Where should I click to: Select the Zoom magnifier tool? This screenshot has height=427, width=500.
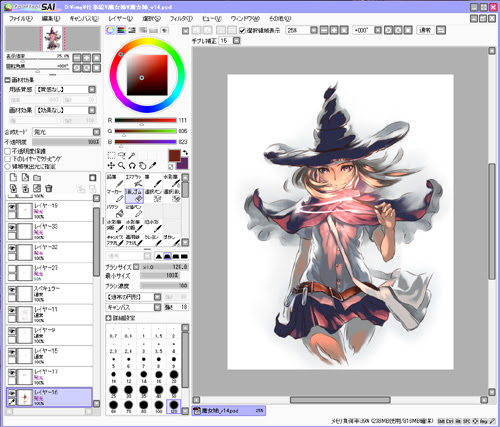click(122, 166)
